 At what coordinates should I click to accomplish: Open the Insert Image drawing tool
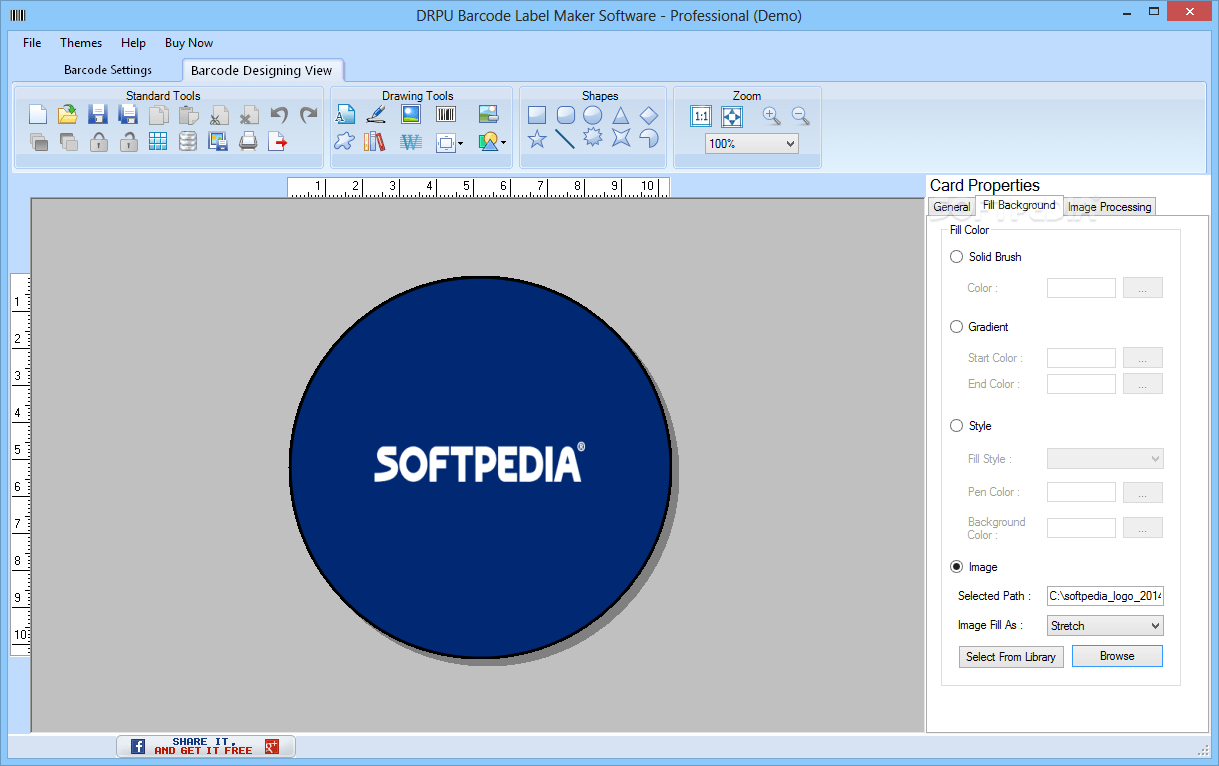pos(410,114)
